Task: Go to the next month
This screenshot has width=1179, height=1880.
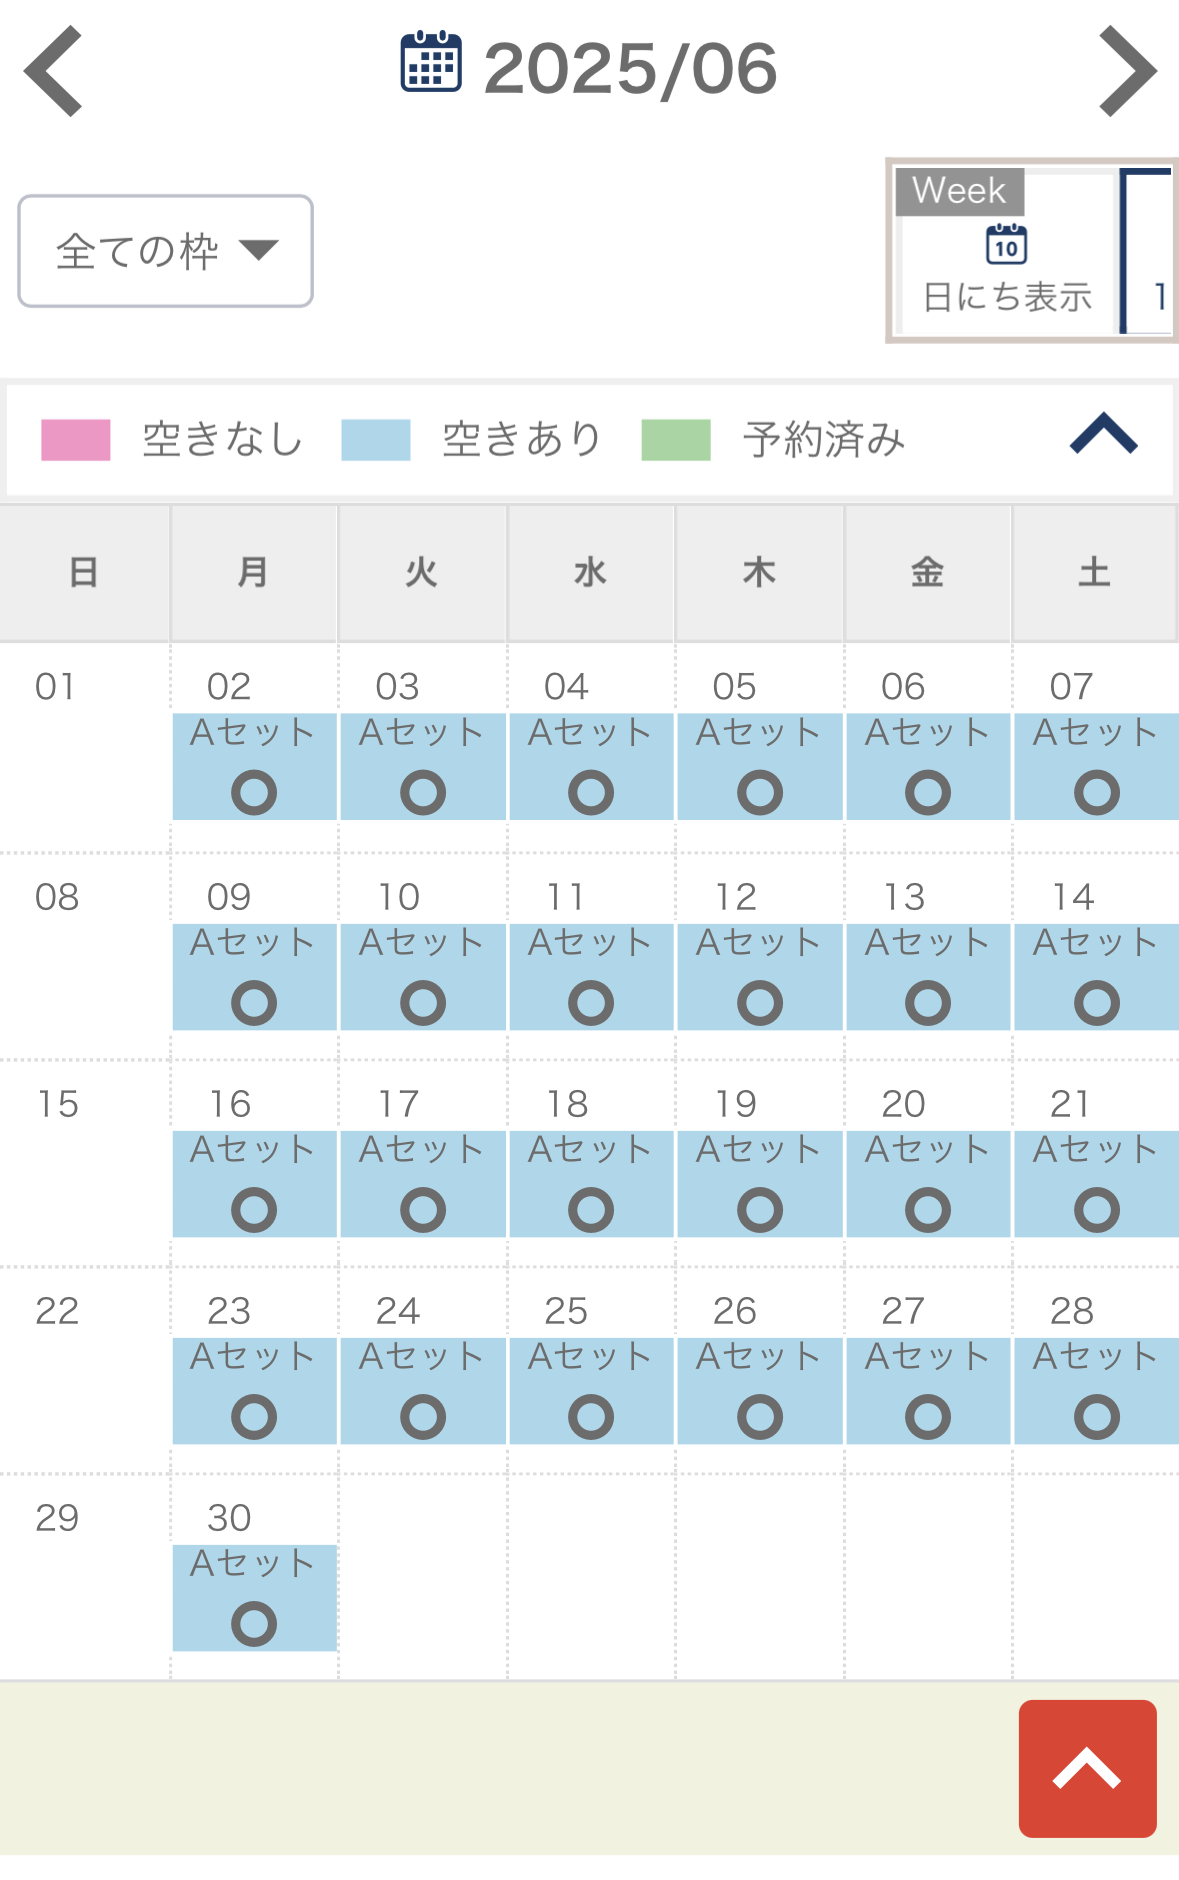Action: pyautogui.click(x=1127, y=71)
